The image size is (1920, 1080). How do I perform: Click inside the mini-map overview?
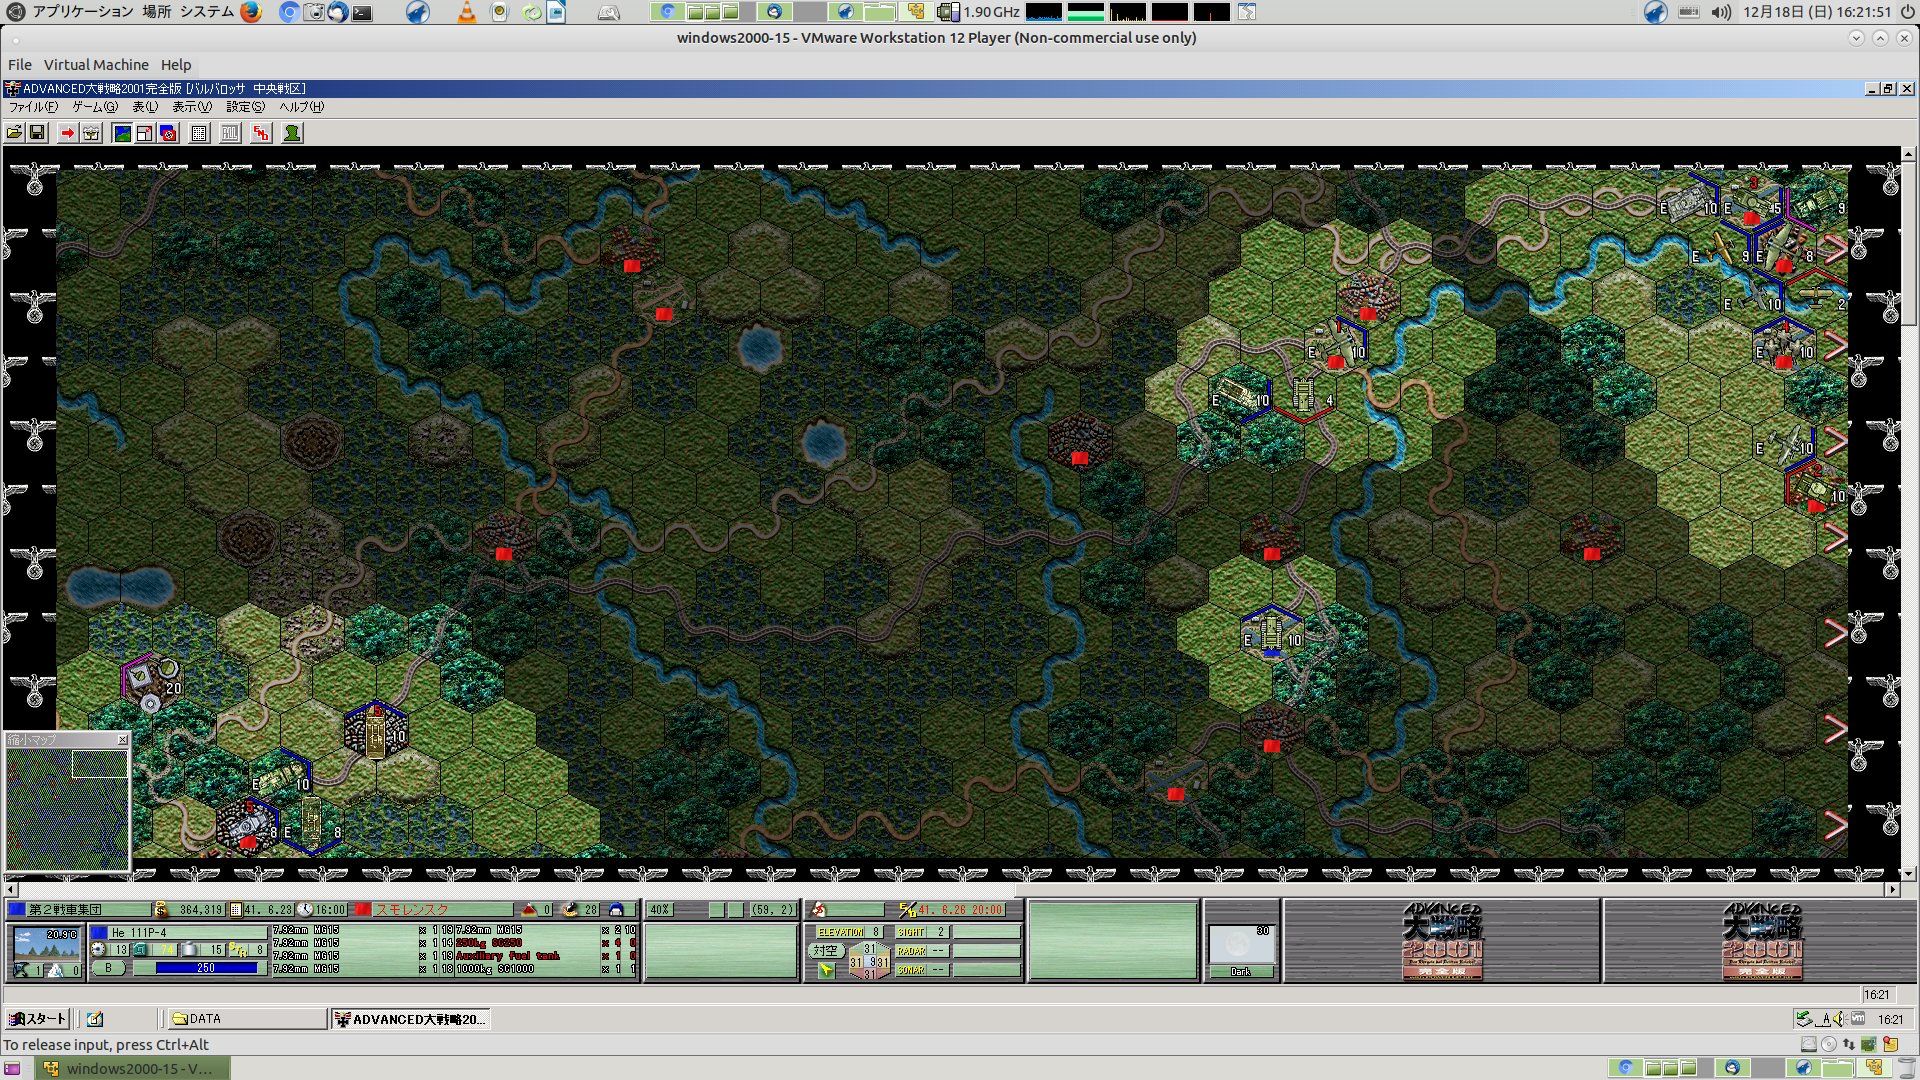68,809
